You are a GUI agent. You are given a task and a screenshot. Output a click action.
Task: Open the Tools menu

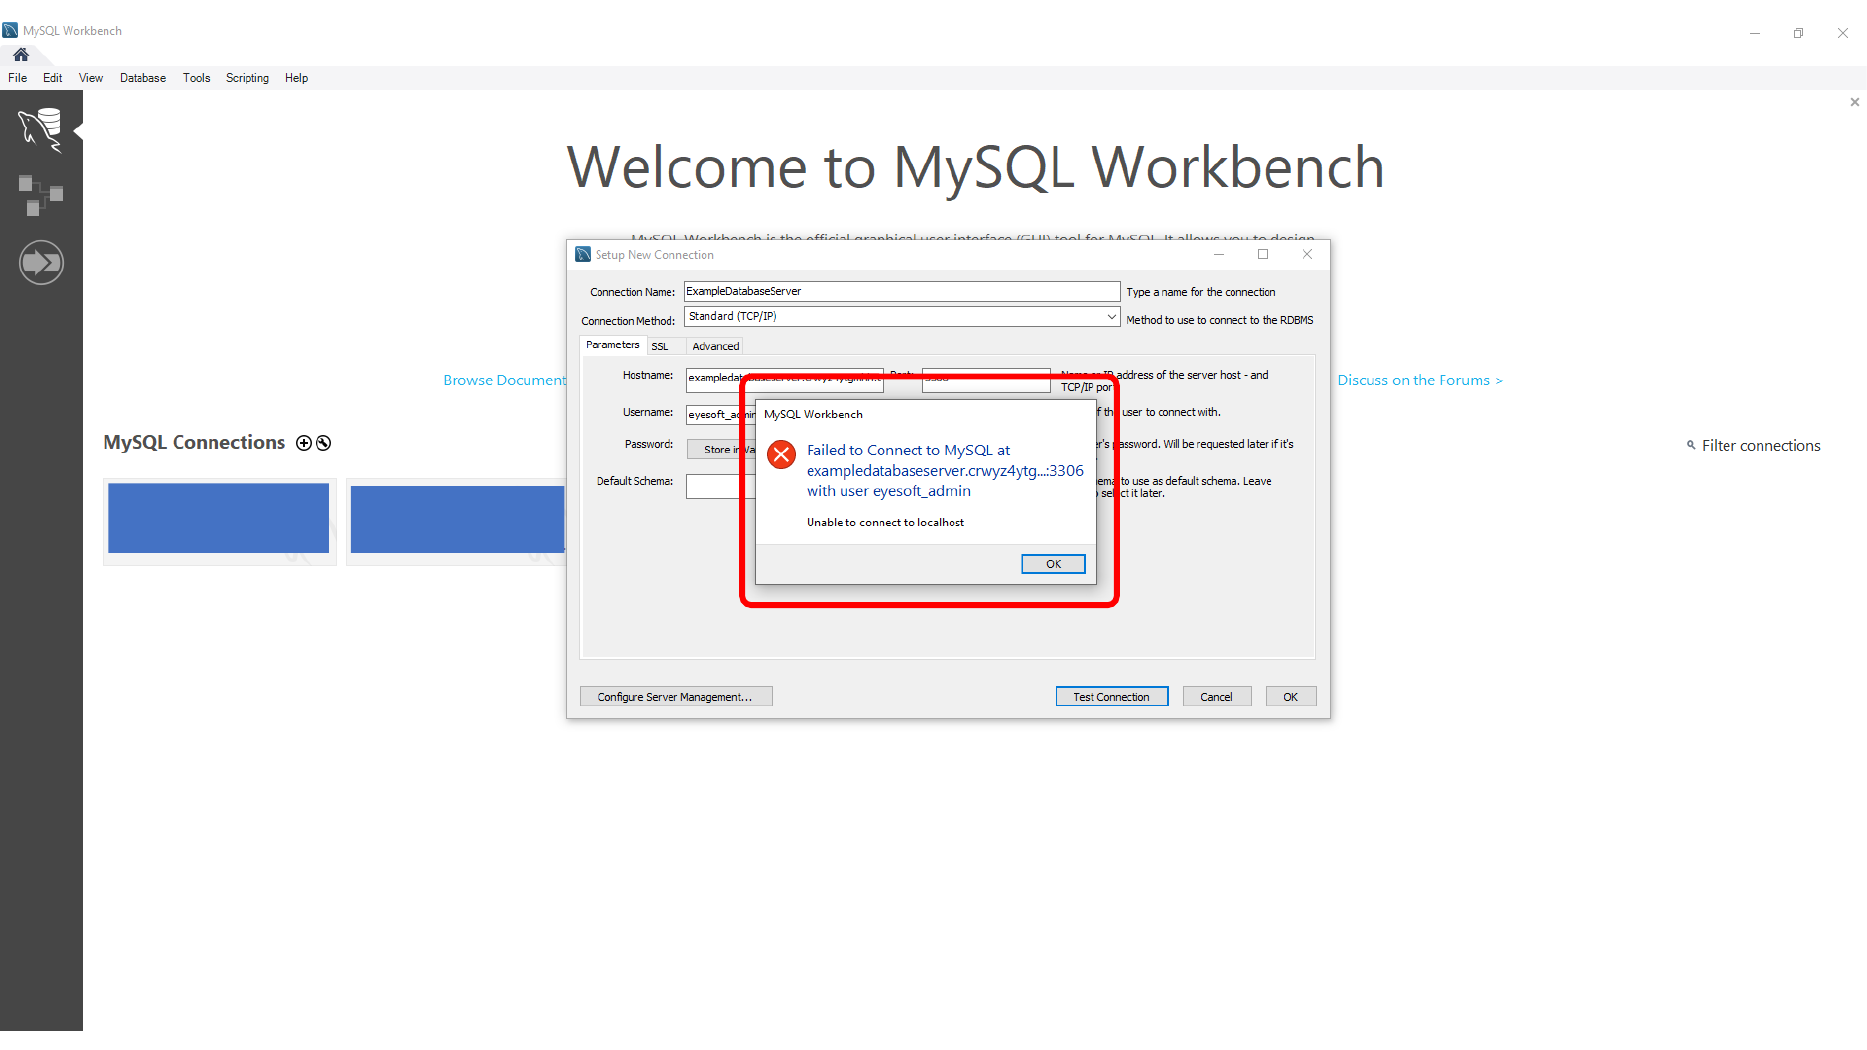197,78
